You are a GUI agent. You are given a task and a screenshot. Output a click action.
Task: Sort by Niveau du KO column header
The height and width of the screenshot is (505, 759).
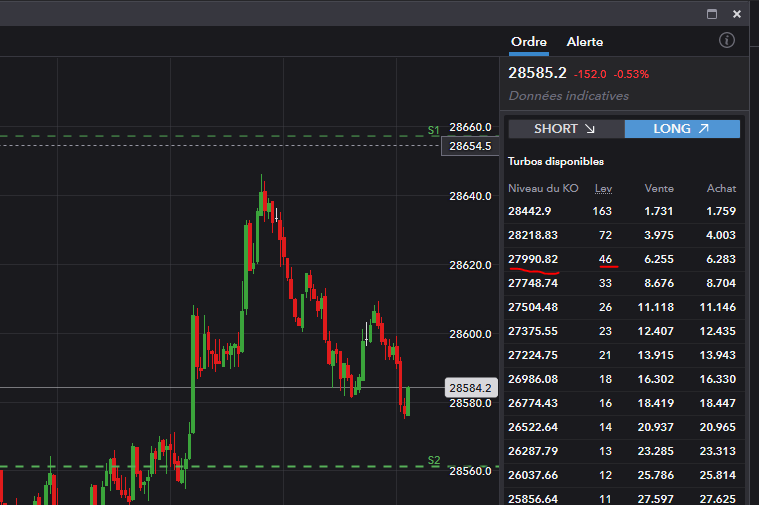543,188
